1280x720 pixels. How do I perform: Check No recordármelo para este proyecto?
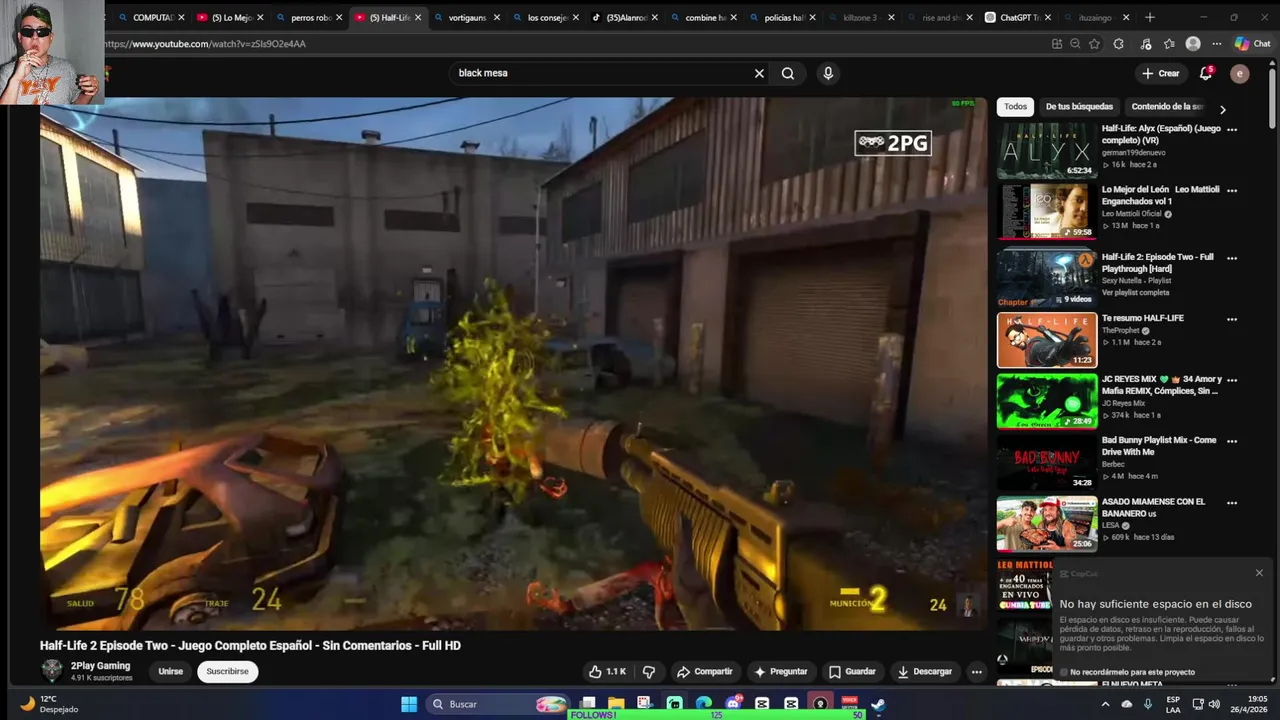(x=1063, y=672)
